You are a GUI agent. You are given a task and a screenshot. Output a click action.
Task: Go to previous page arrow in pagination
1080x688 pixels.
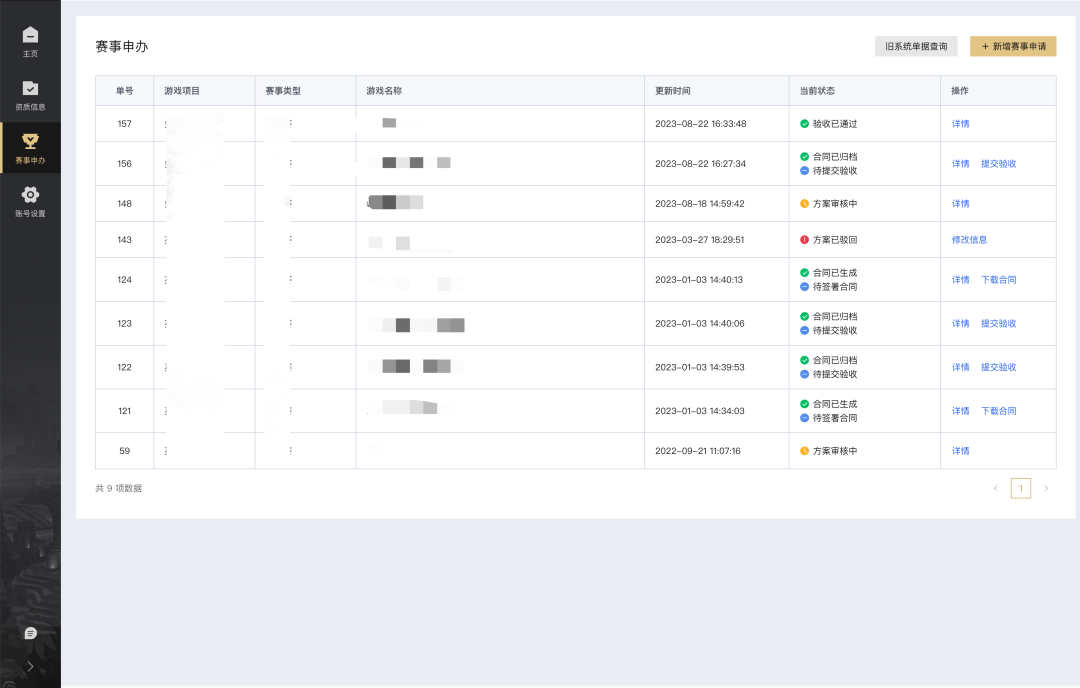pos(995,488)
